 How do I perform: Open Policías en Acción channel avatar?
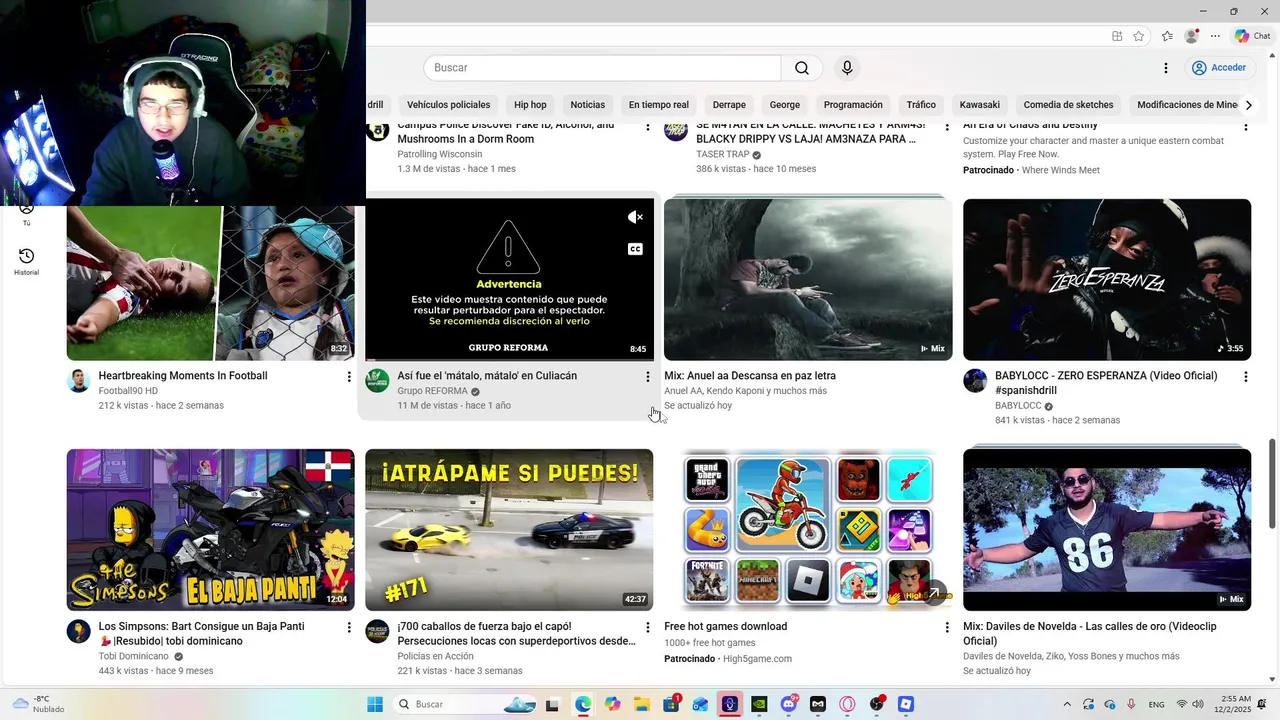point(377,631)
